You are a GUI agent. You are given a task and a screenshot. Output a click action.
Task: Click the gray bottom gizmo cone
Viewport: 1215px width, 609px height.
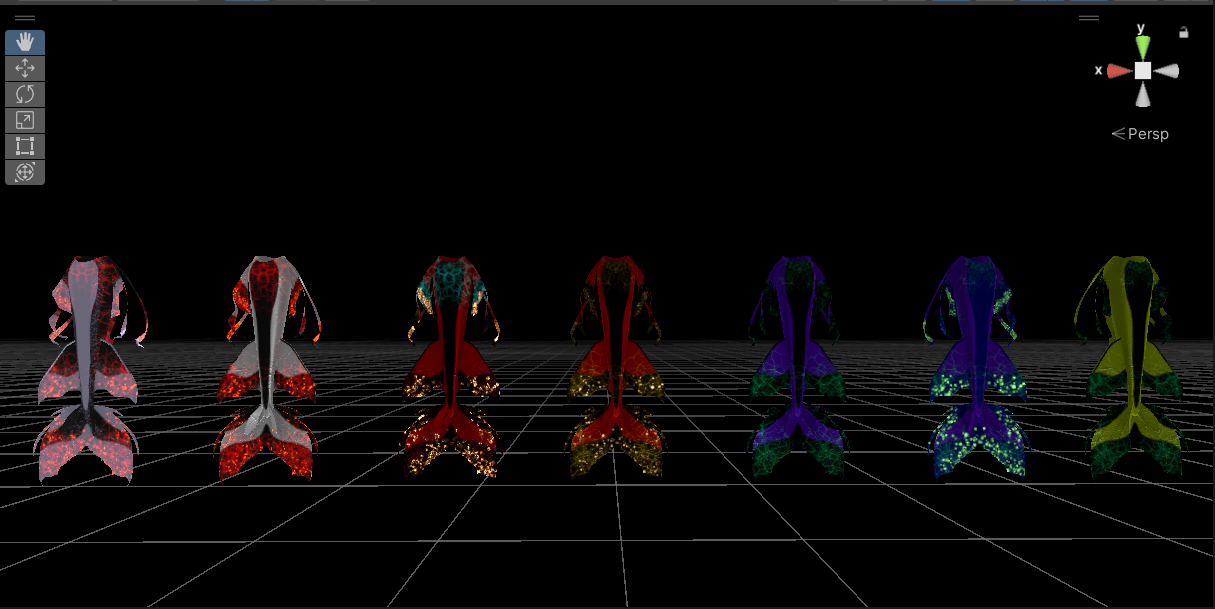(1143, 94)
